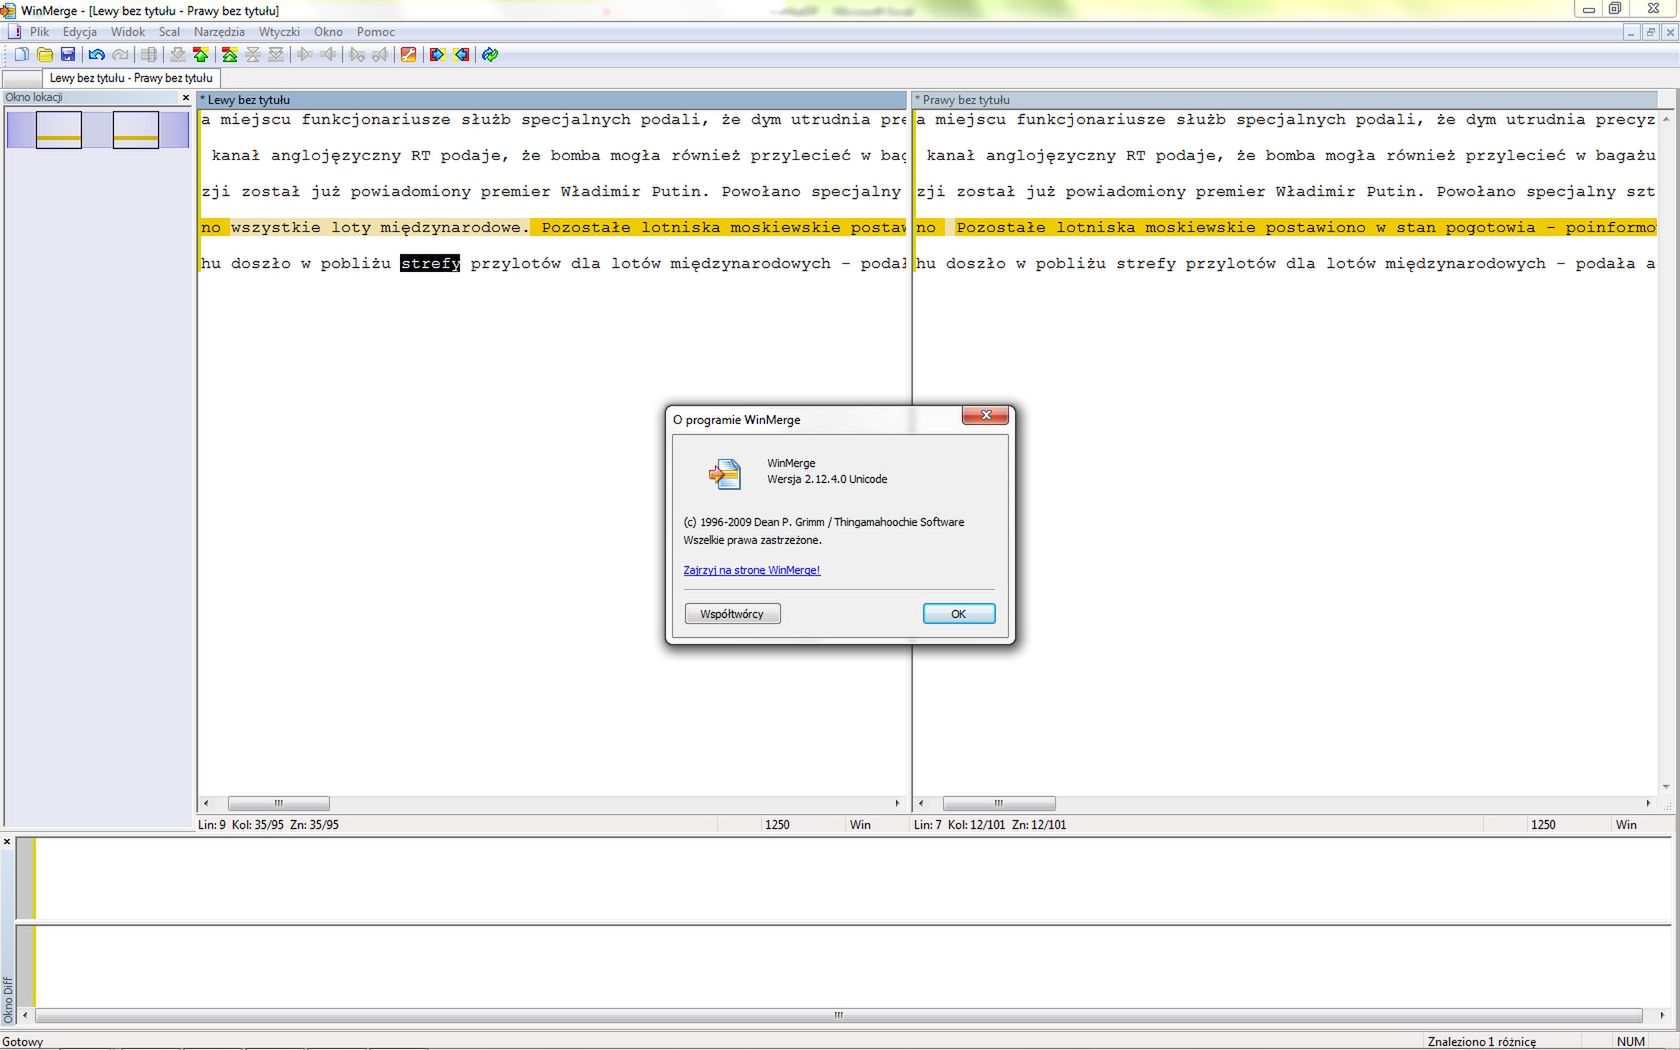
Task: Open the Pomoc menu
Action: (376, 32)
